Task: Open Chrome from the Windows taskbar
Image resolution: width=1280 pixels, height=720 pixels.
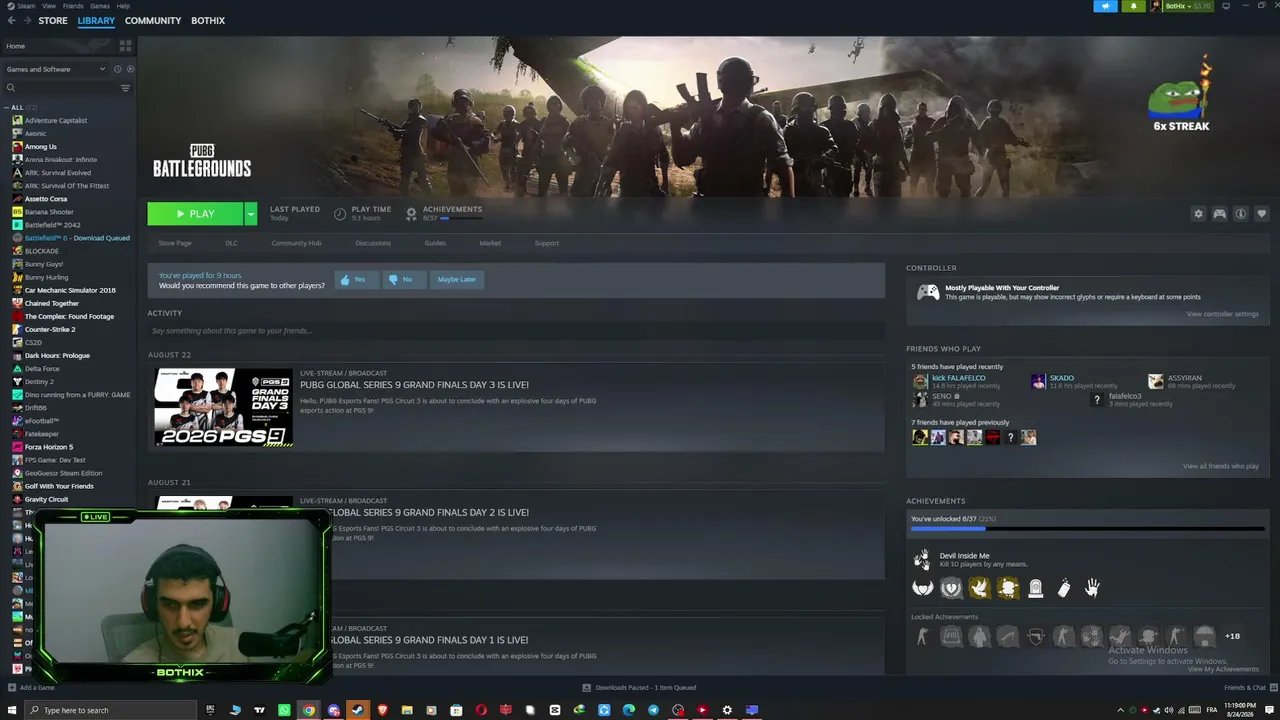Action: pyautogui.click(x=309, y=710)
